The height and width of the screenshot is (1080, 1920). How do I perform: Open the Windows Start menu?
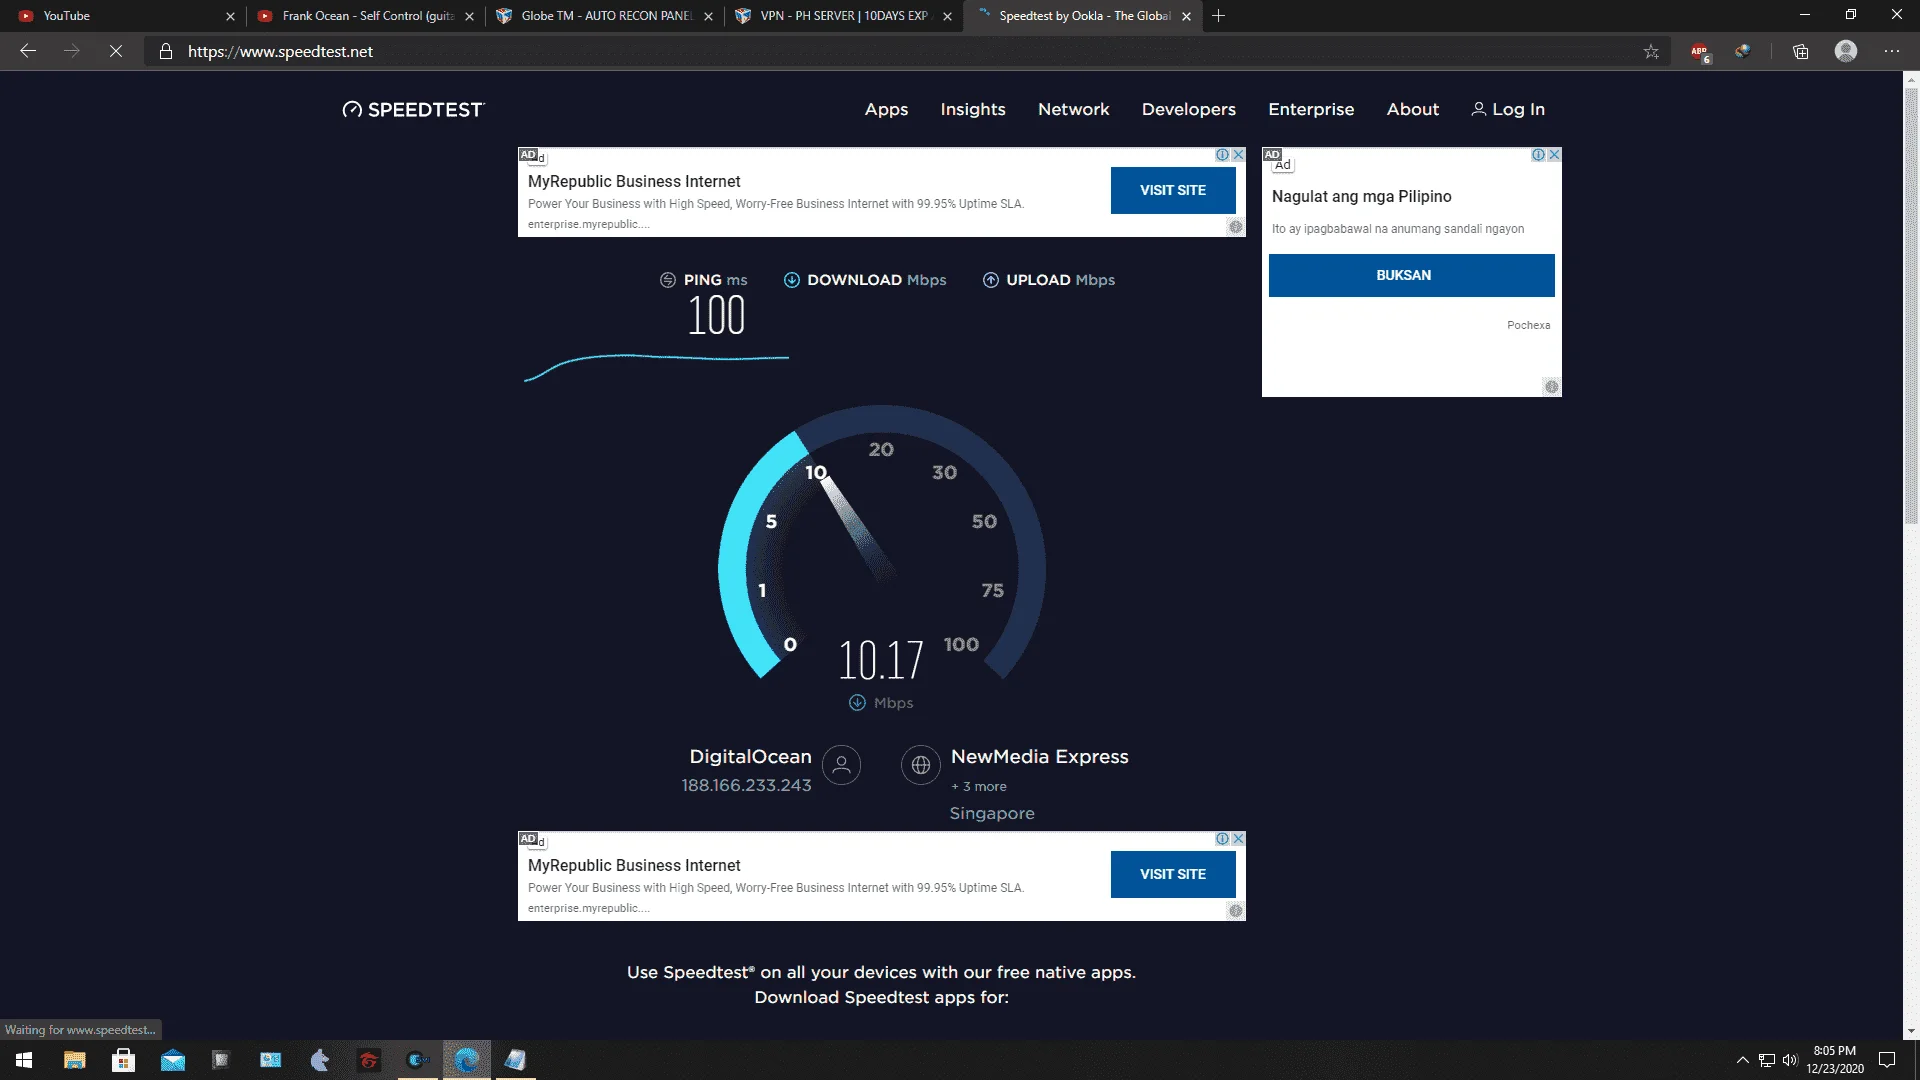(x=24, y=1060)
